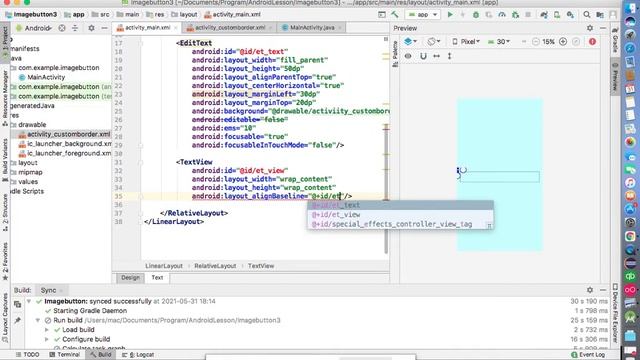
Task: Switch to Design view tab
Action: (x=130, y=278)
